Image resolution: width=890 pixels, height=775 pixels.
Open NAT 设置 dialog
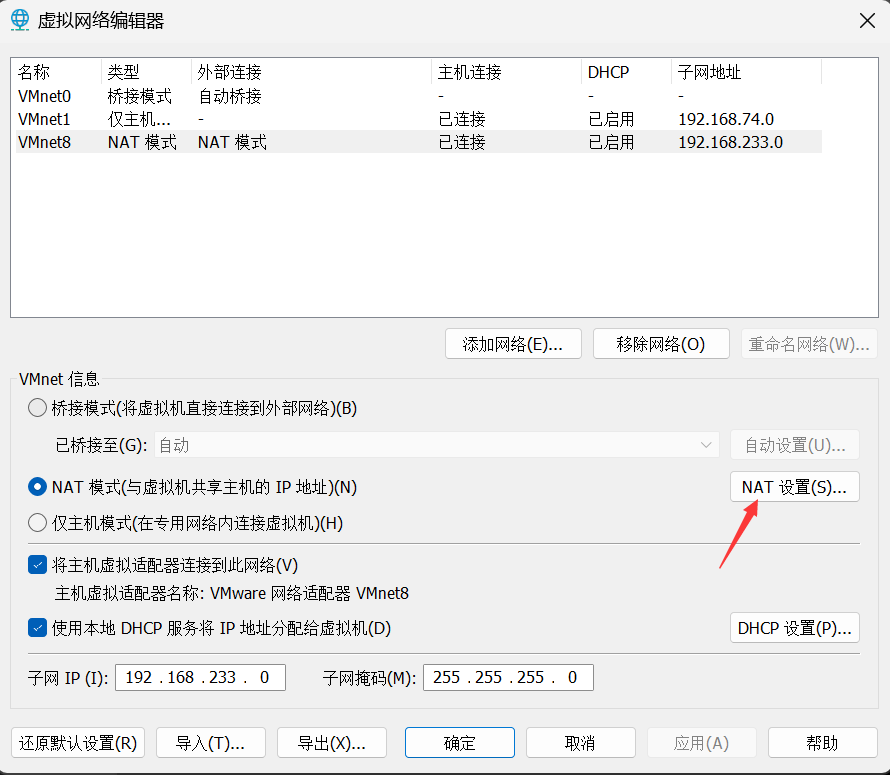tap(795, 487)
